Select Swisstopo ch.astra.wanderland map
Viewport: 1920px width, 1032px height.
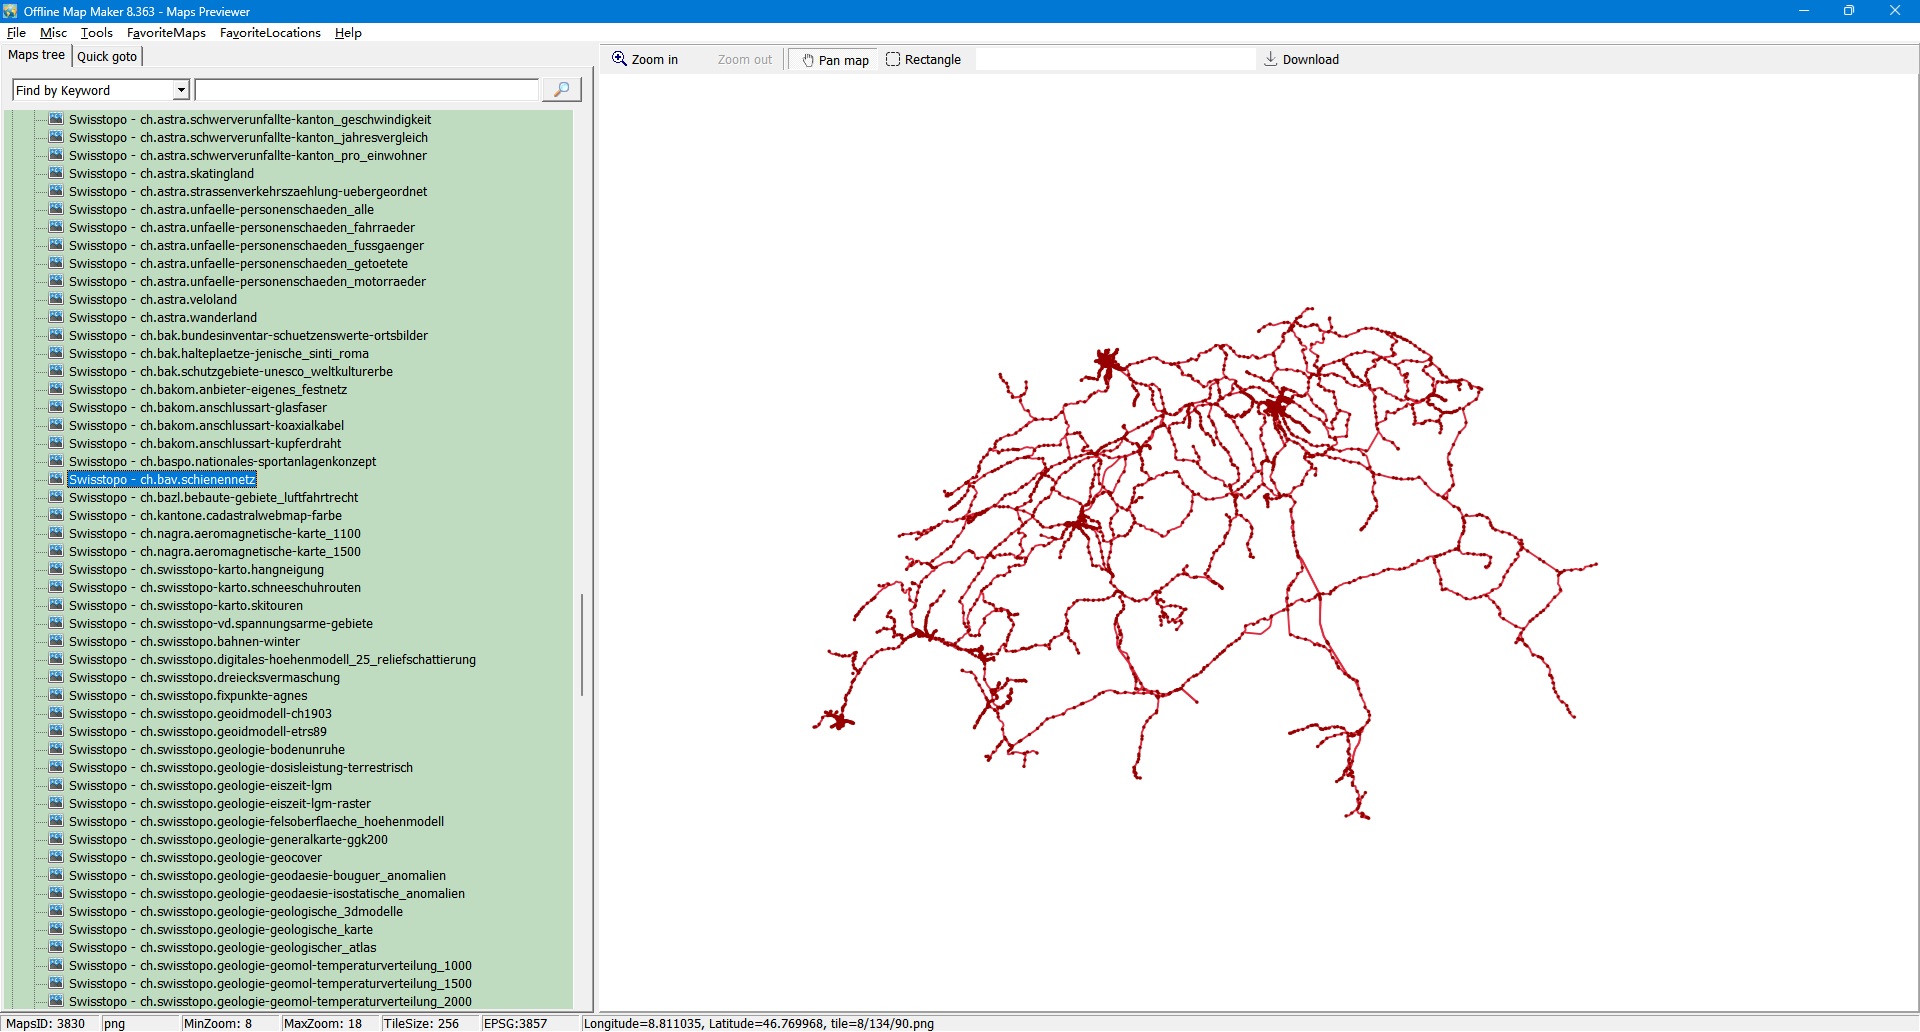pos(162,318)
